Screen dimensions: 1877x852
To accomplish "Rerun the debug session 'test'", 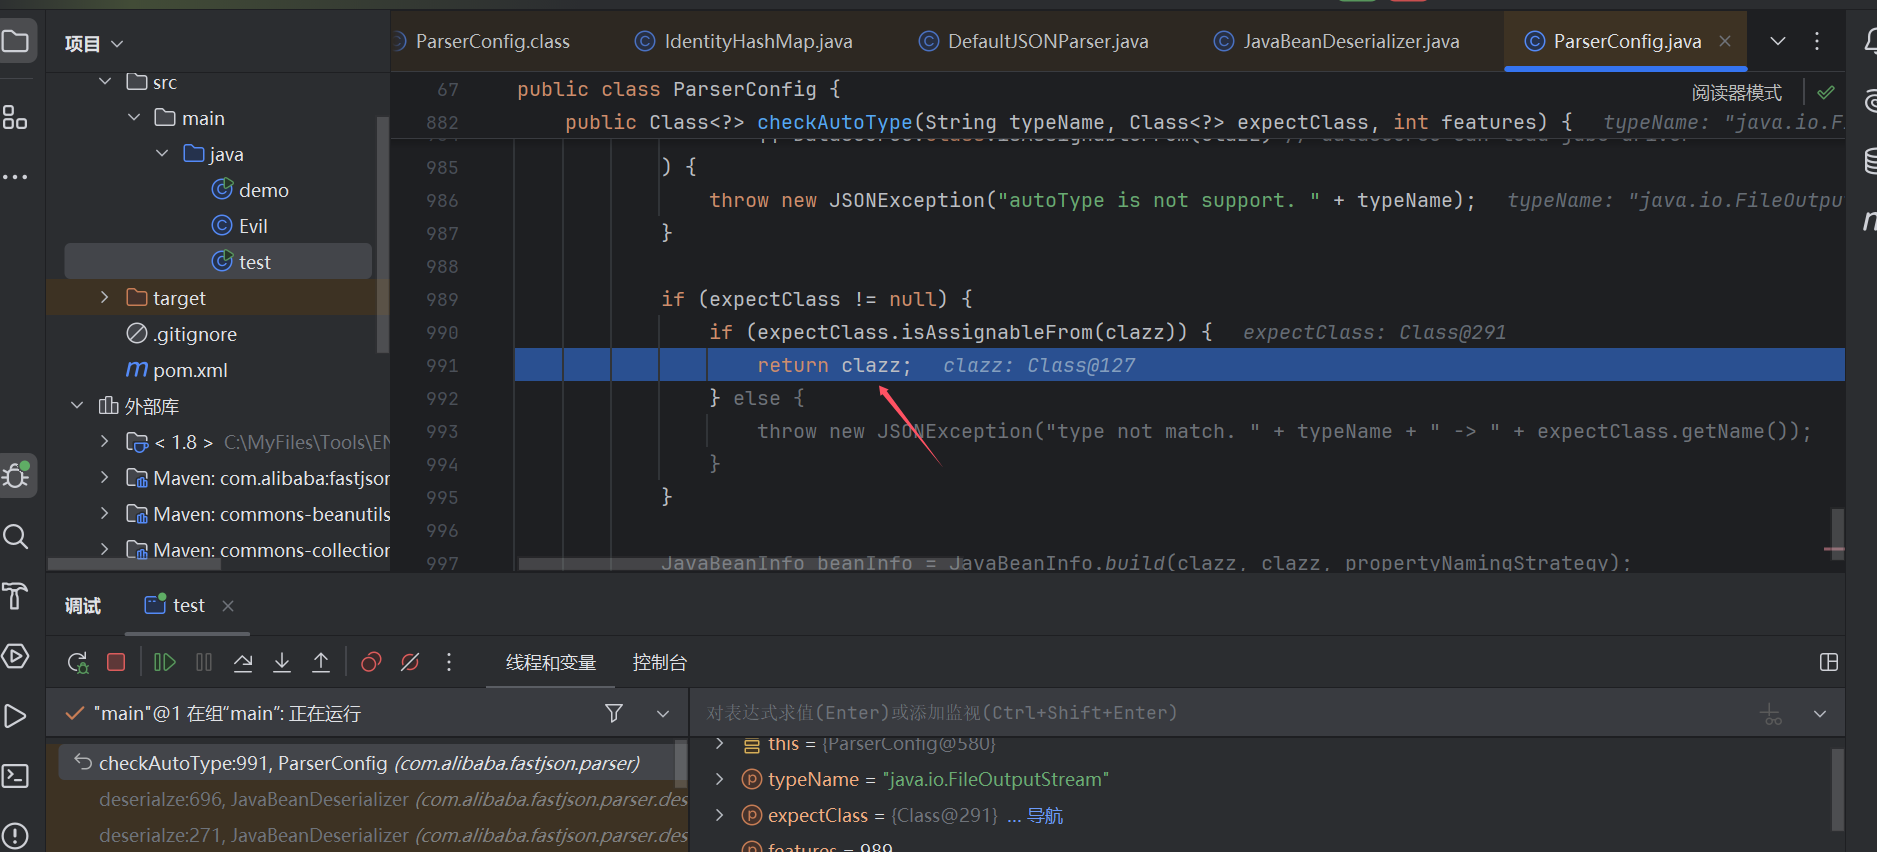I will [78, 662].
